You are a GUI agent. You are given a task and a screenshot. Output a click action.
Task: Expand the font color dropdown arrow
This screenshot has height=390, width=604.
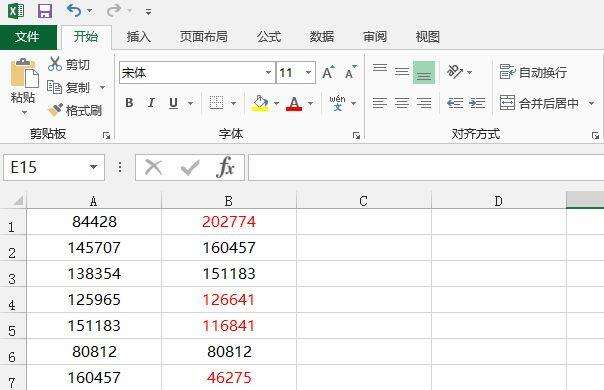tap(310, 103)
